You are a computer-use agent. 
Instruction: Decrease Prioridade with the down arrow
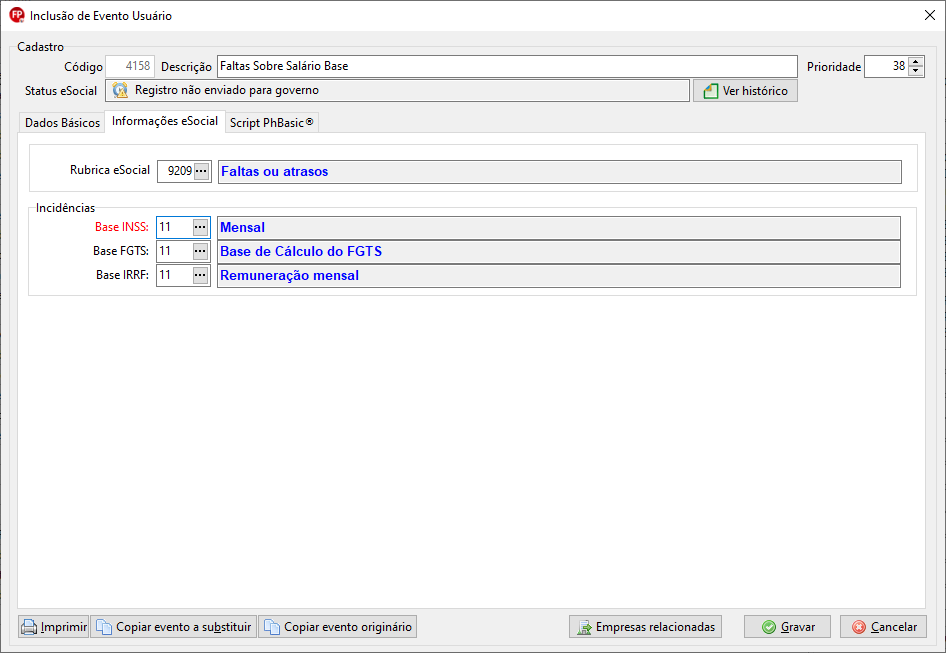click(x=916, y=71)
